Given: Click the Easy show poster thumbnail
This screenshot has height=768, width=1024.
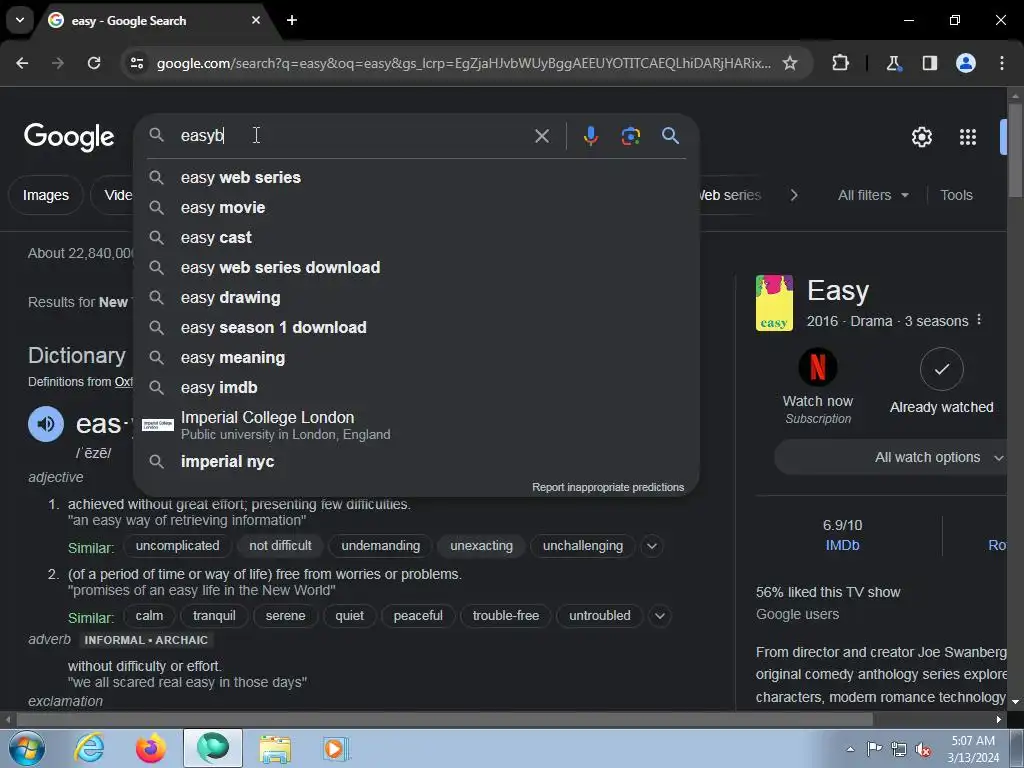Looking at the screenshot, I should (774, 303).
